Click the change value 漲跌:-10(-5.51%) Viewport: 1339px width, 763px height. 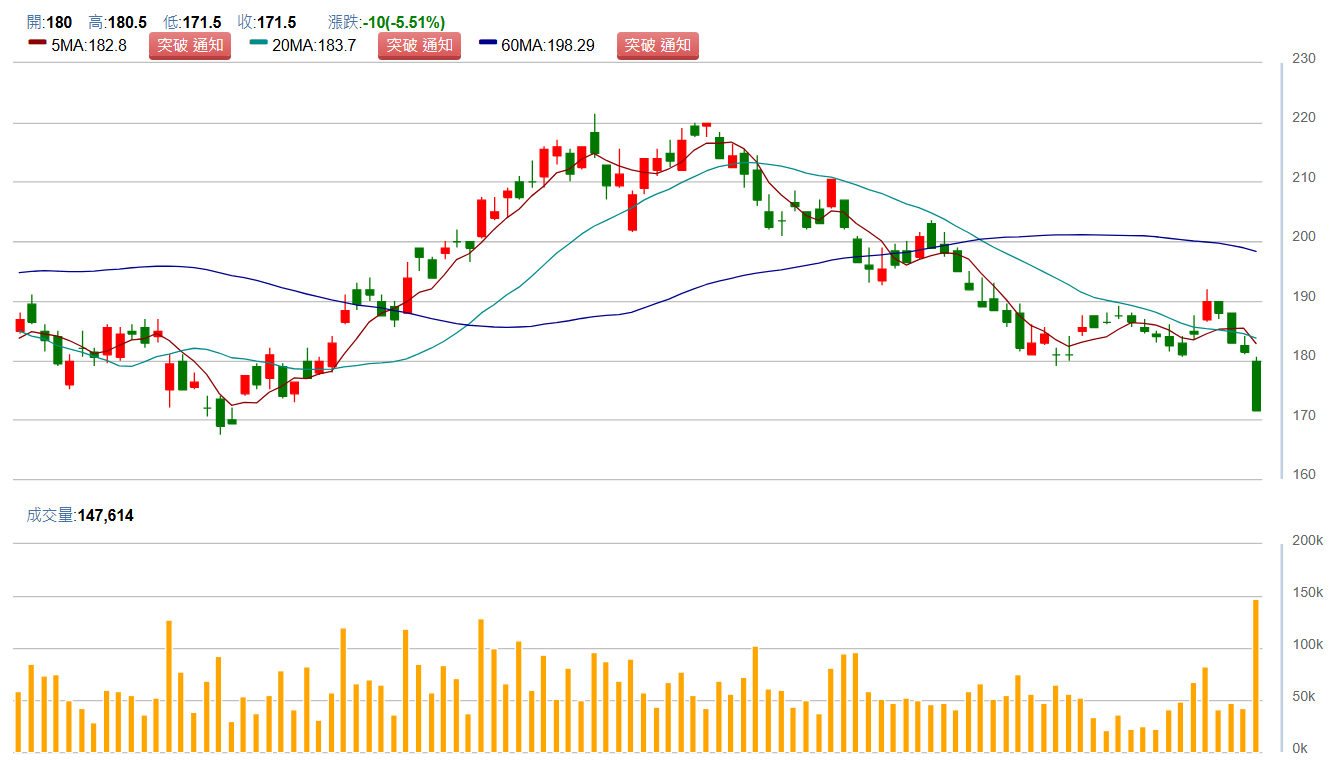[387, 22]
